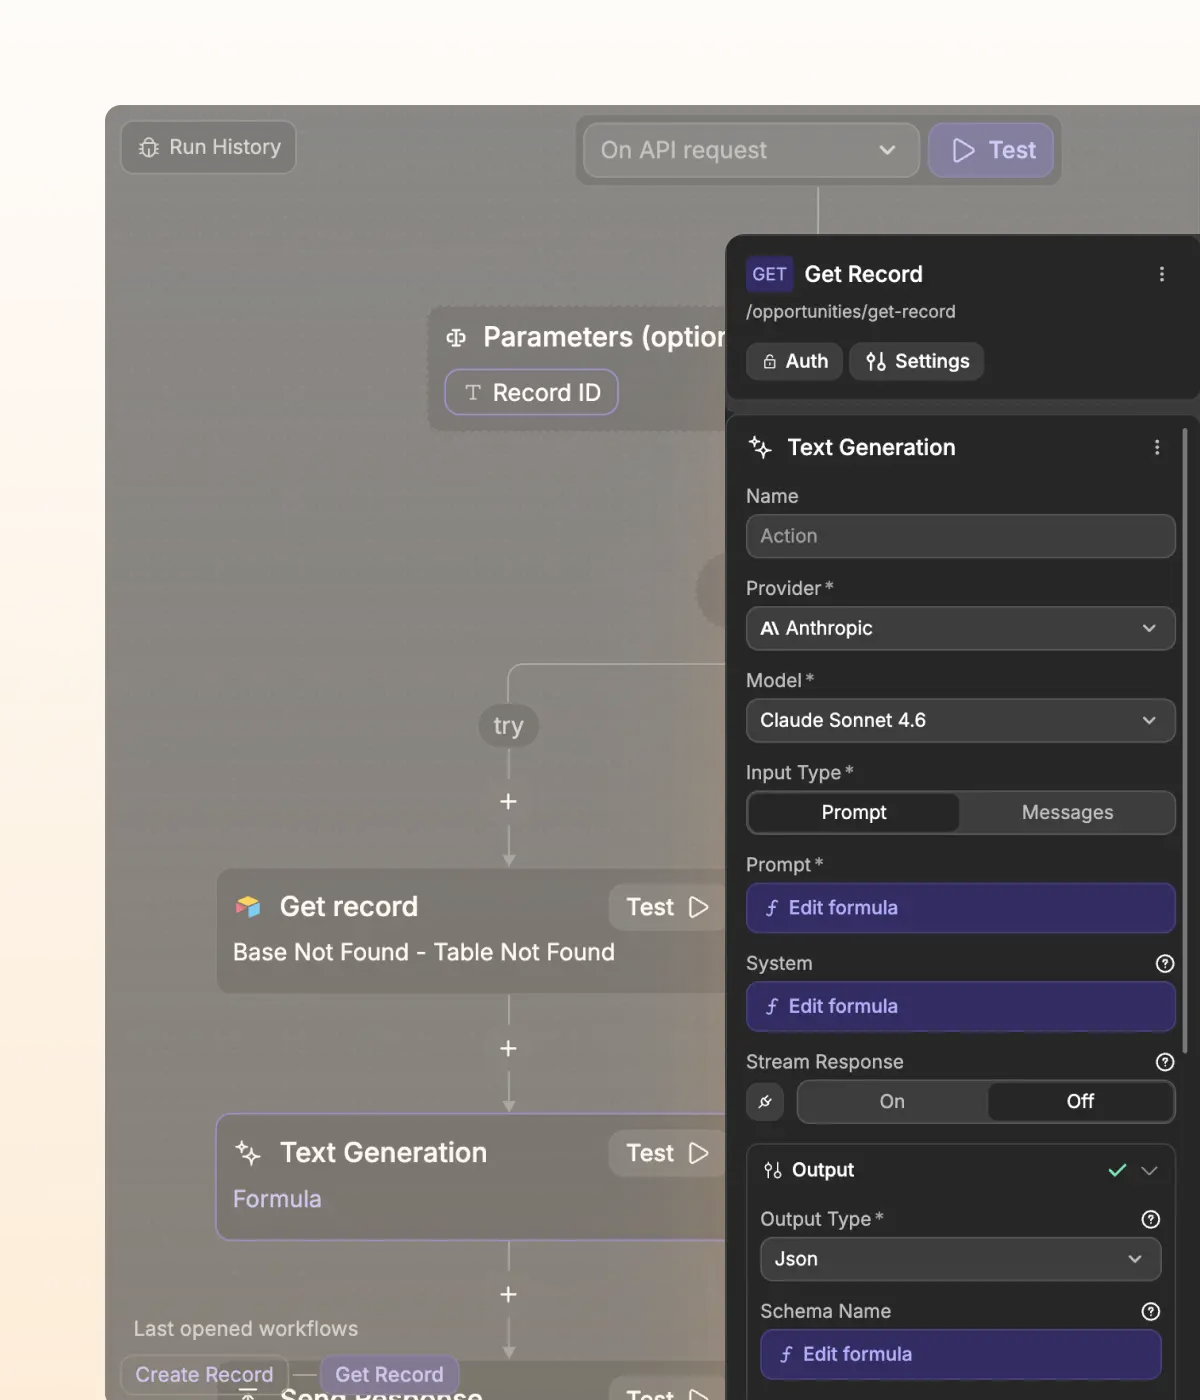1200x1400 pixels.
Task: Click the Parameters section icon
Action: pyautogui.click(x=456, y=337)
